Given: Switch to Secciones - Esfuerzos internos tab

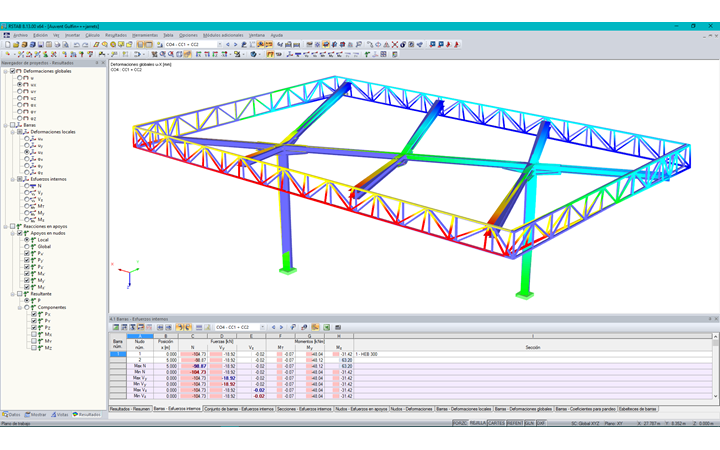Looking at the screenshot, I should 304,409.
